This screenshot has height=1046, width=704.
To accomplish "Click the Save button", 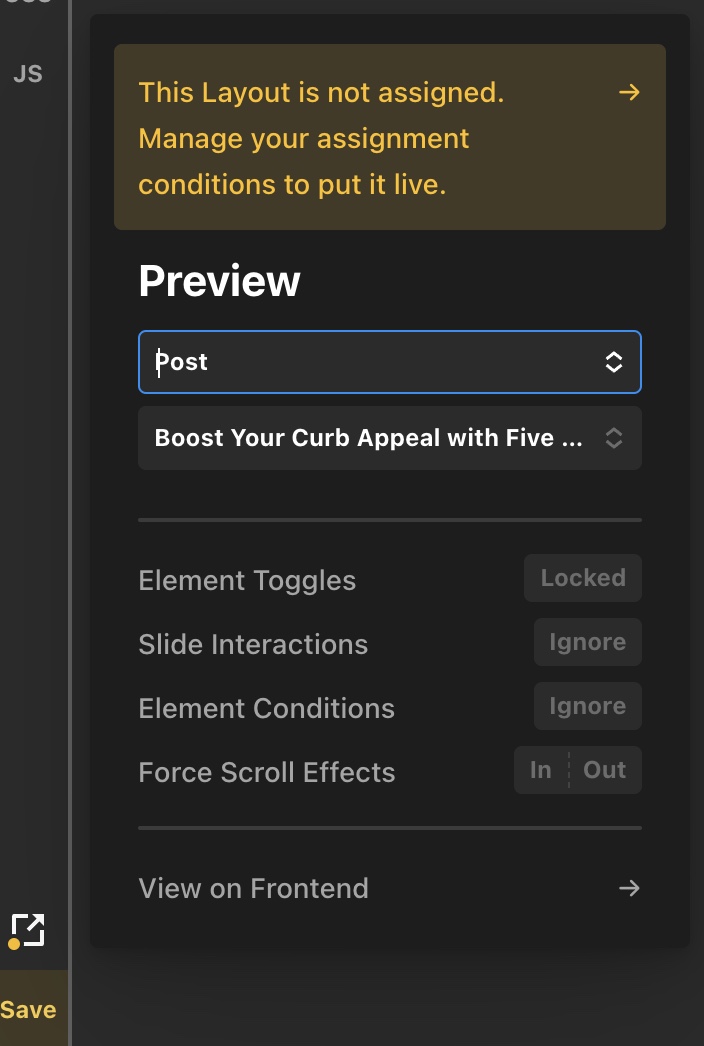I will click(30, 1009).
